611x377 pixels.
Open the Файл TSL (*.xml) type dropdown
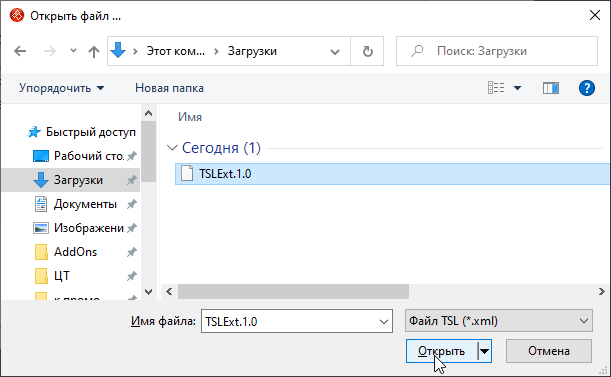click(x=498, y=321)
